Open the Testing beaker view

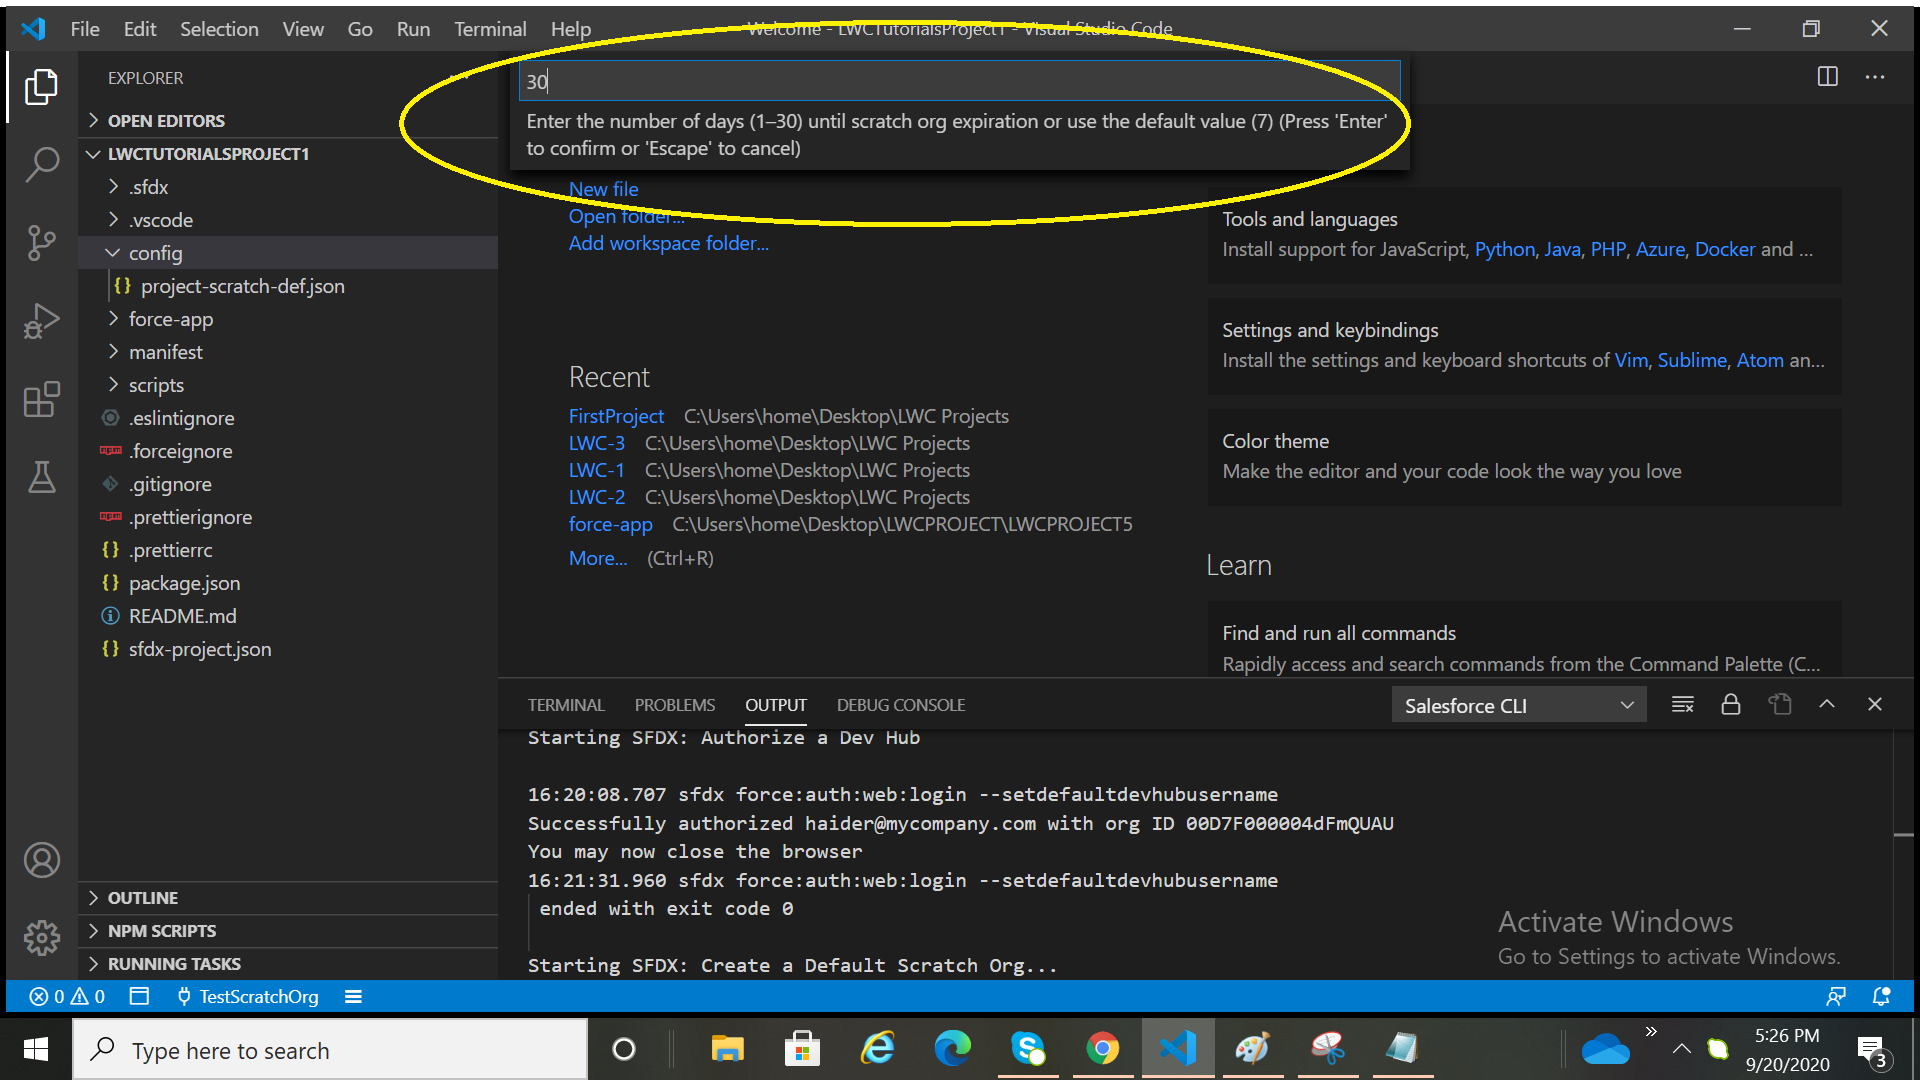click(41, 477)
